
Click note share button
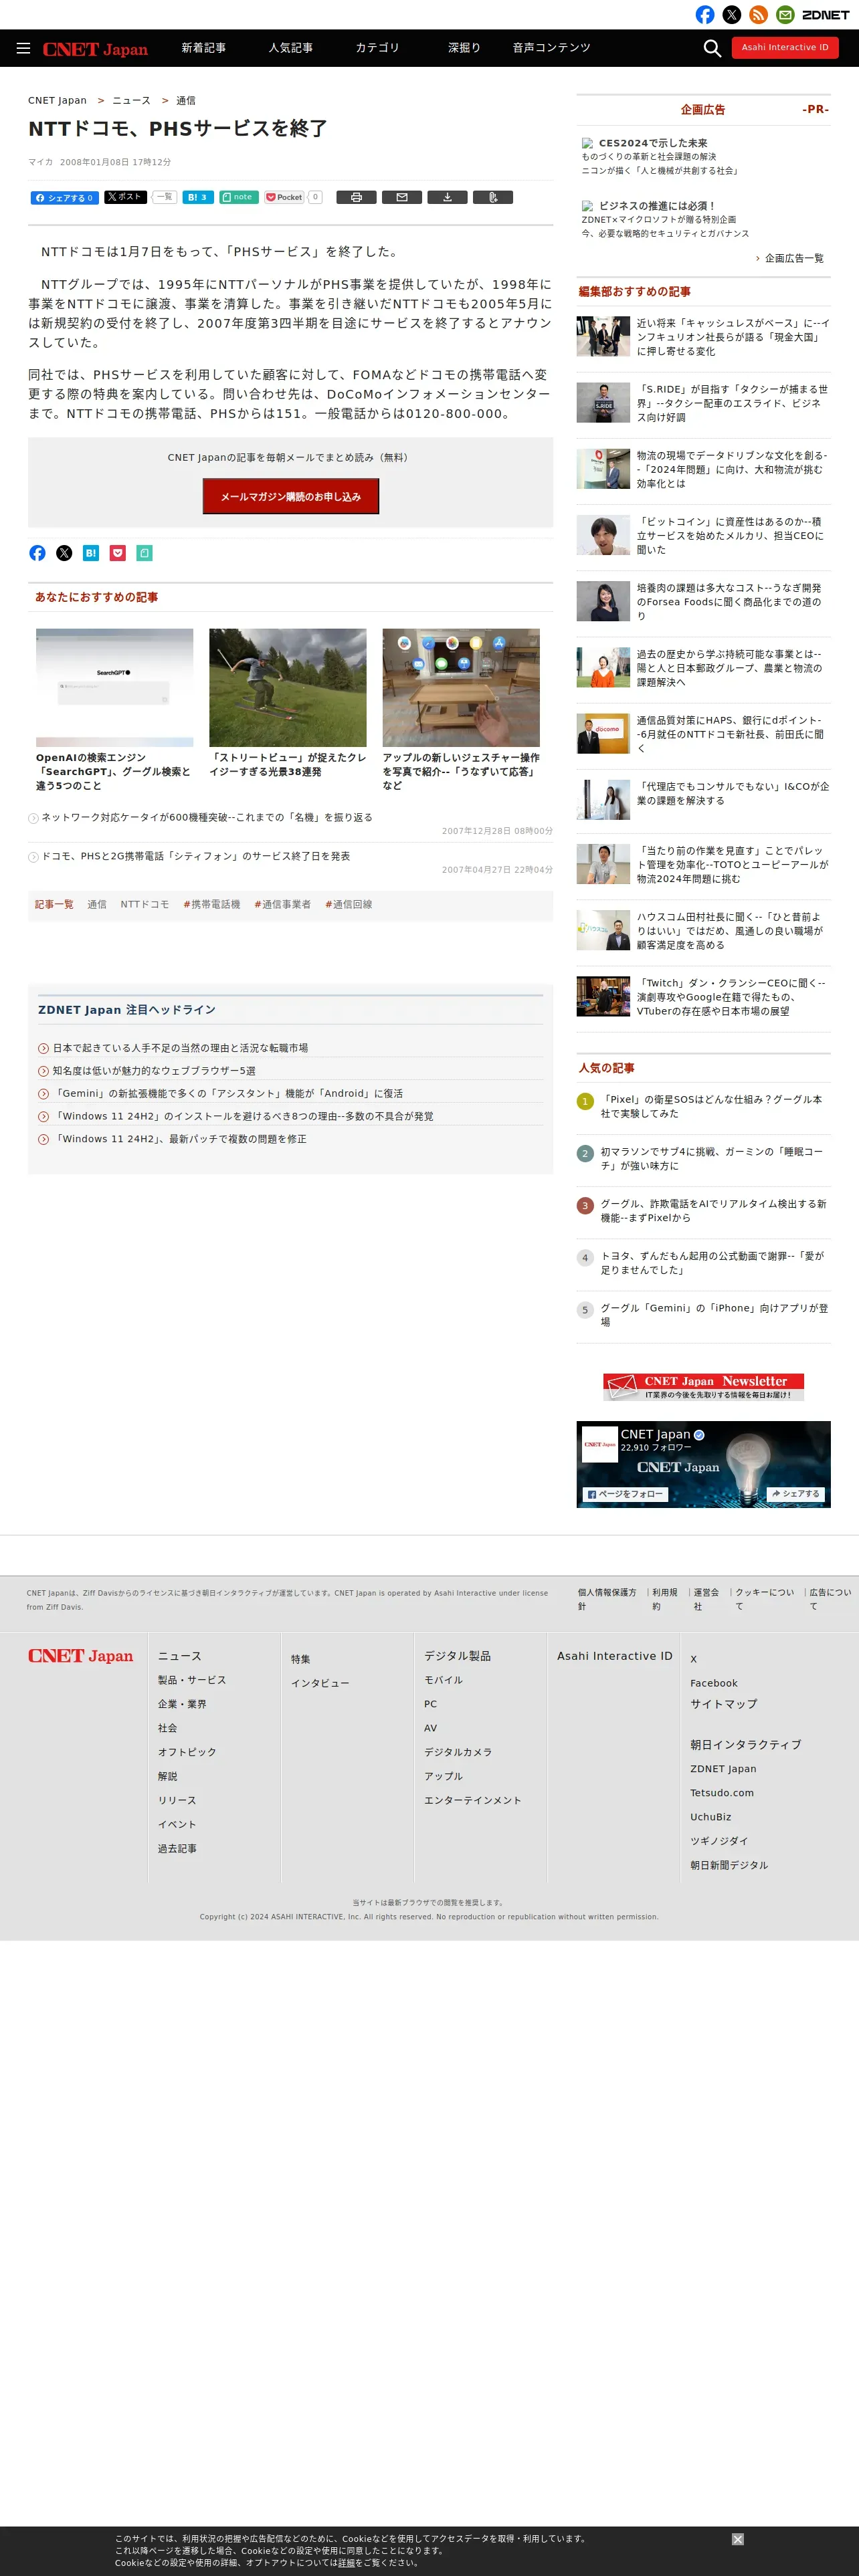tap(238, 197)
